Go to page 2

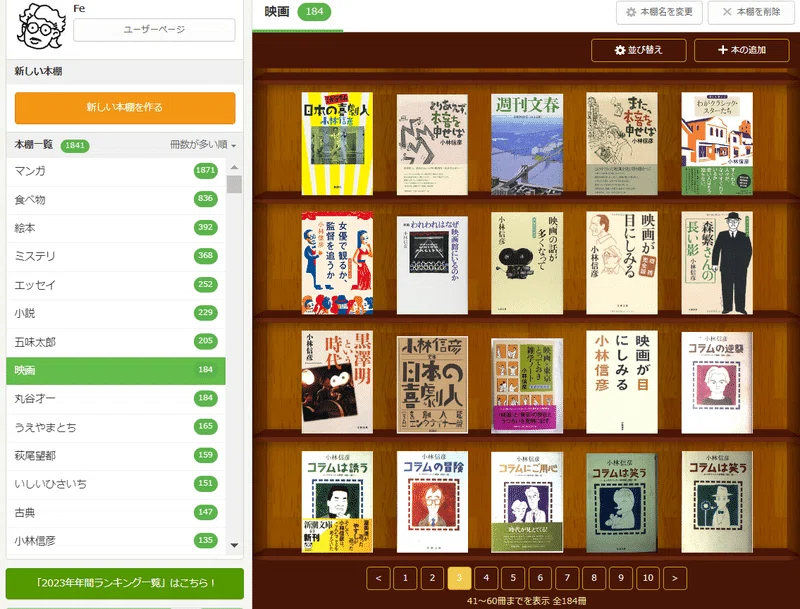coord(432,578)
